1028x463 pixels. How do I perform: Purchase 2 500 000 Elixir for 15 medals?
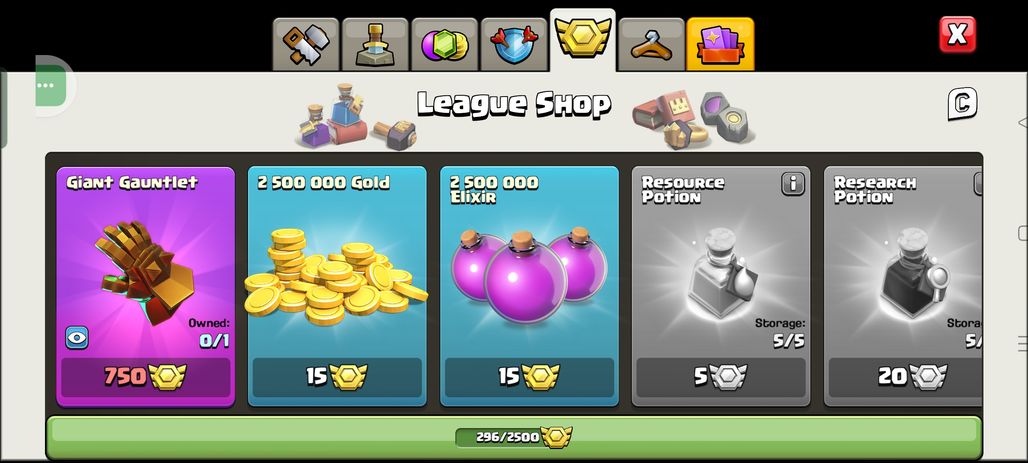coord(529,376)
